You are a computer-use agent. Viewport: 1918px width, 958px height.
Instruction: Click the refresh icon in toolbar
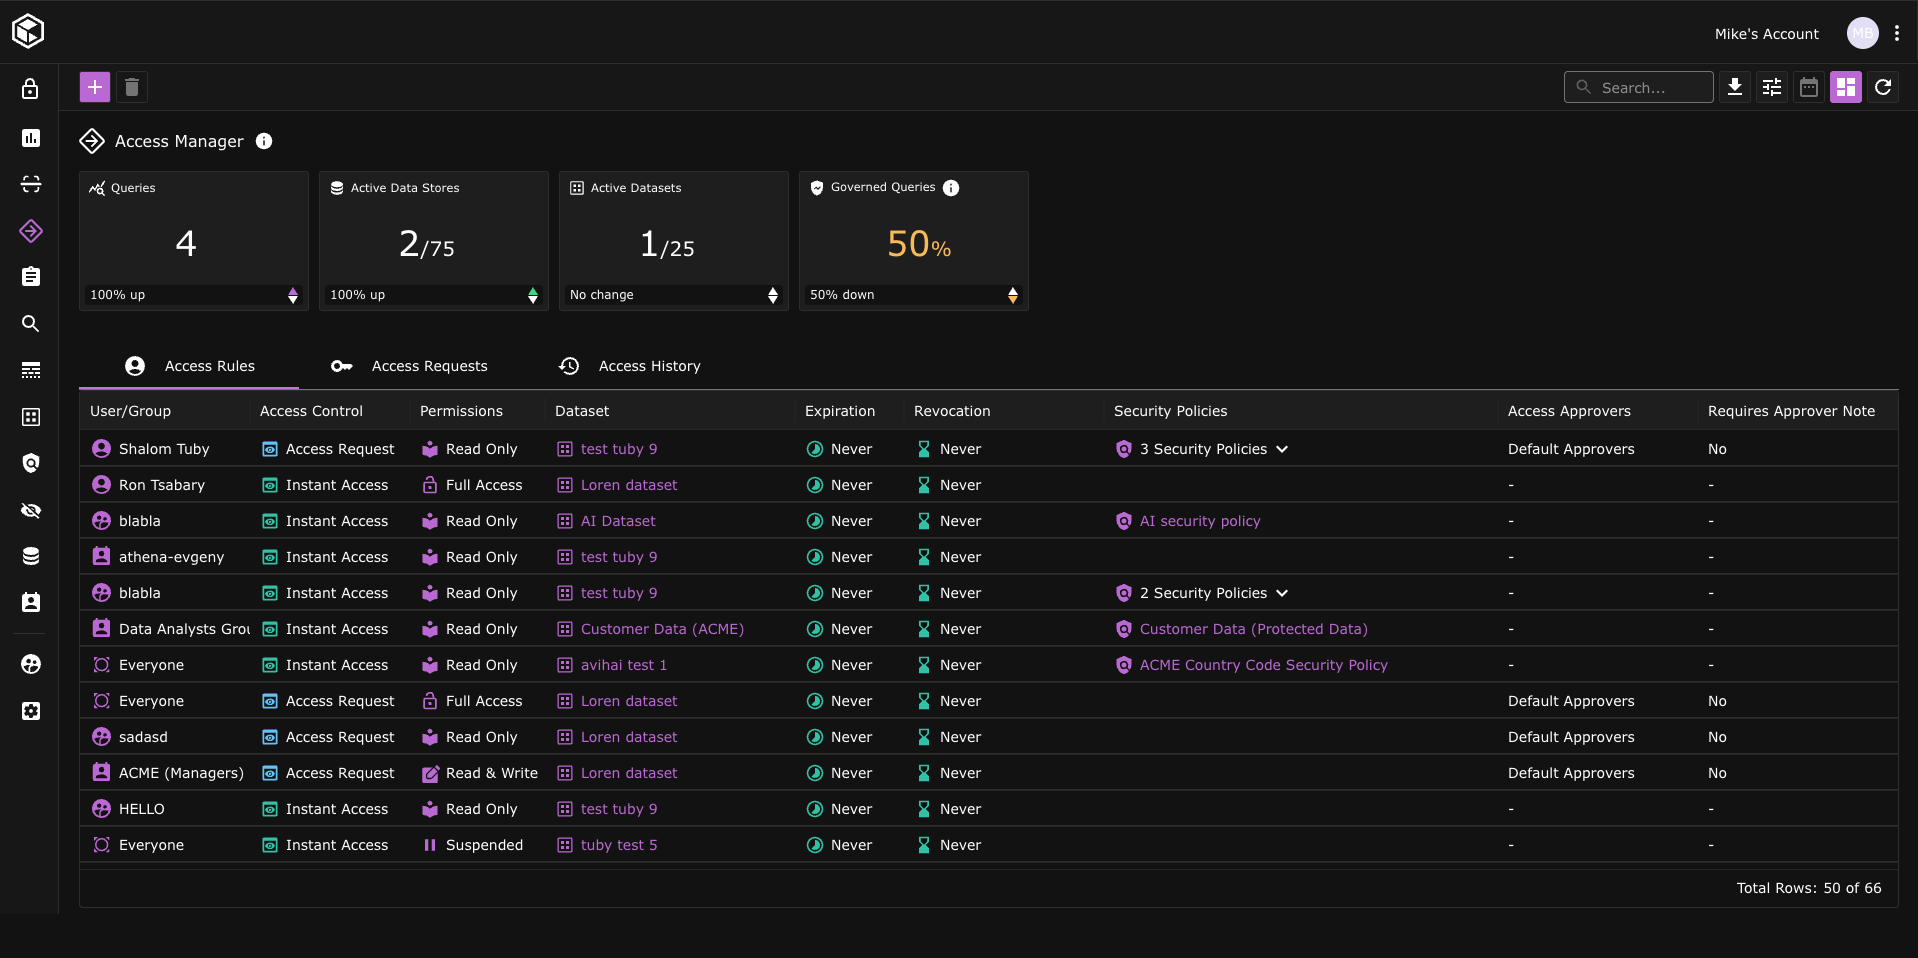(1883, 87)
